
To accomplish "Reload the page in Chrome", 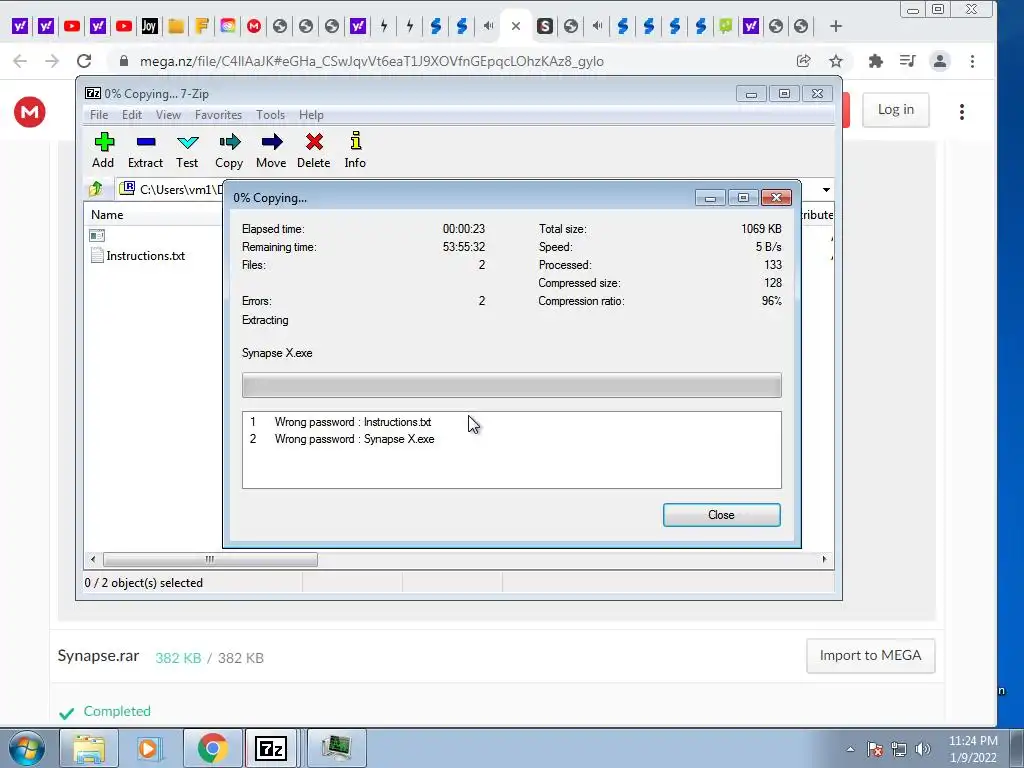I will (84, 61).
